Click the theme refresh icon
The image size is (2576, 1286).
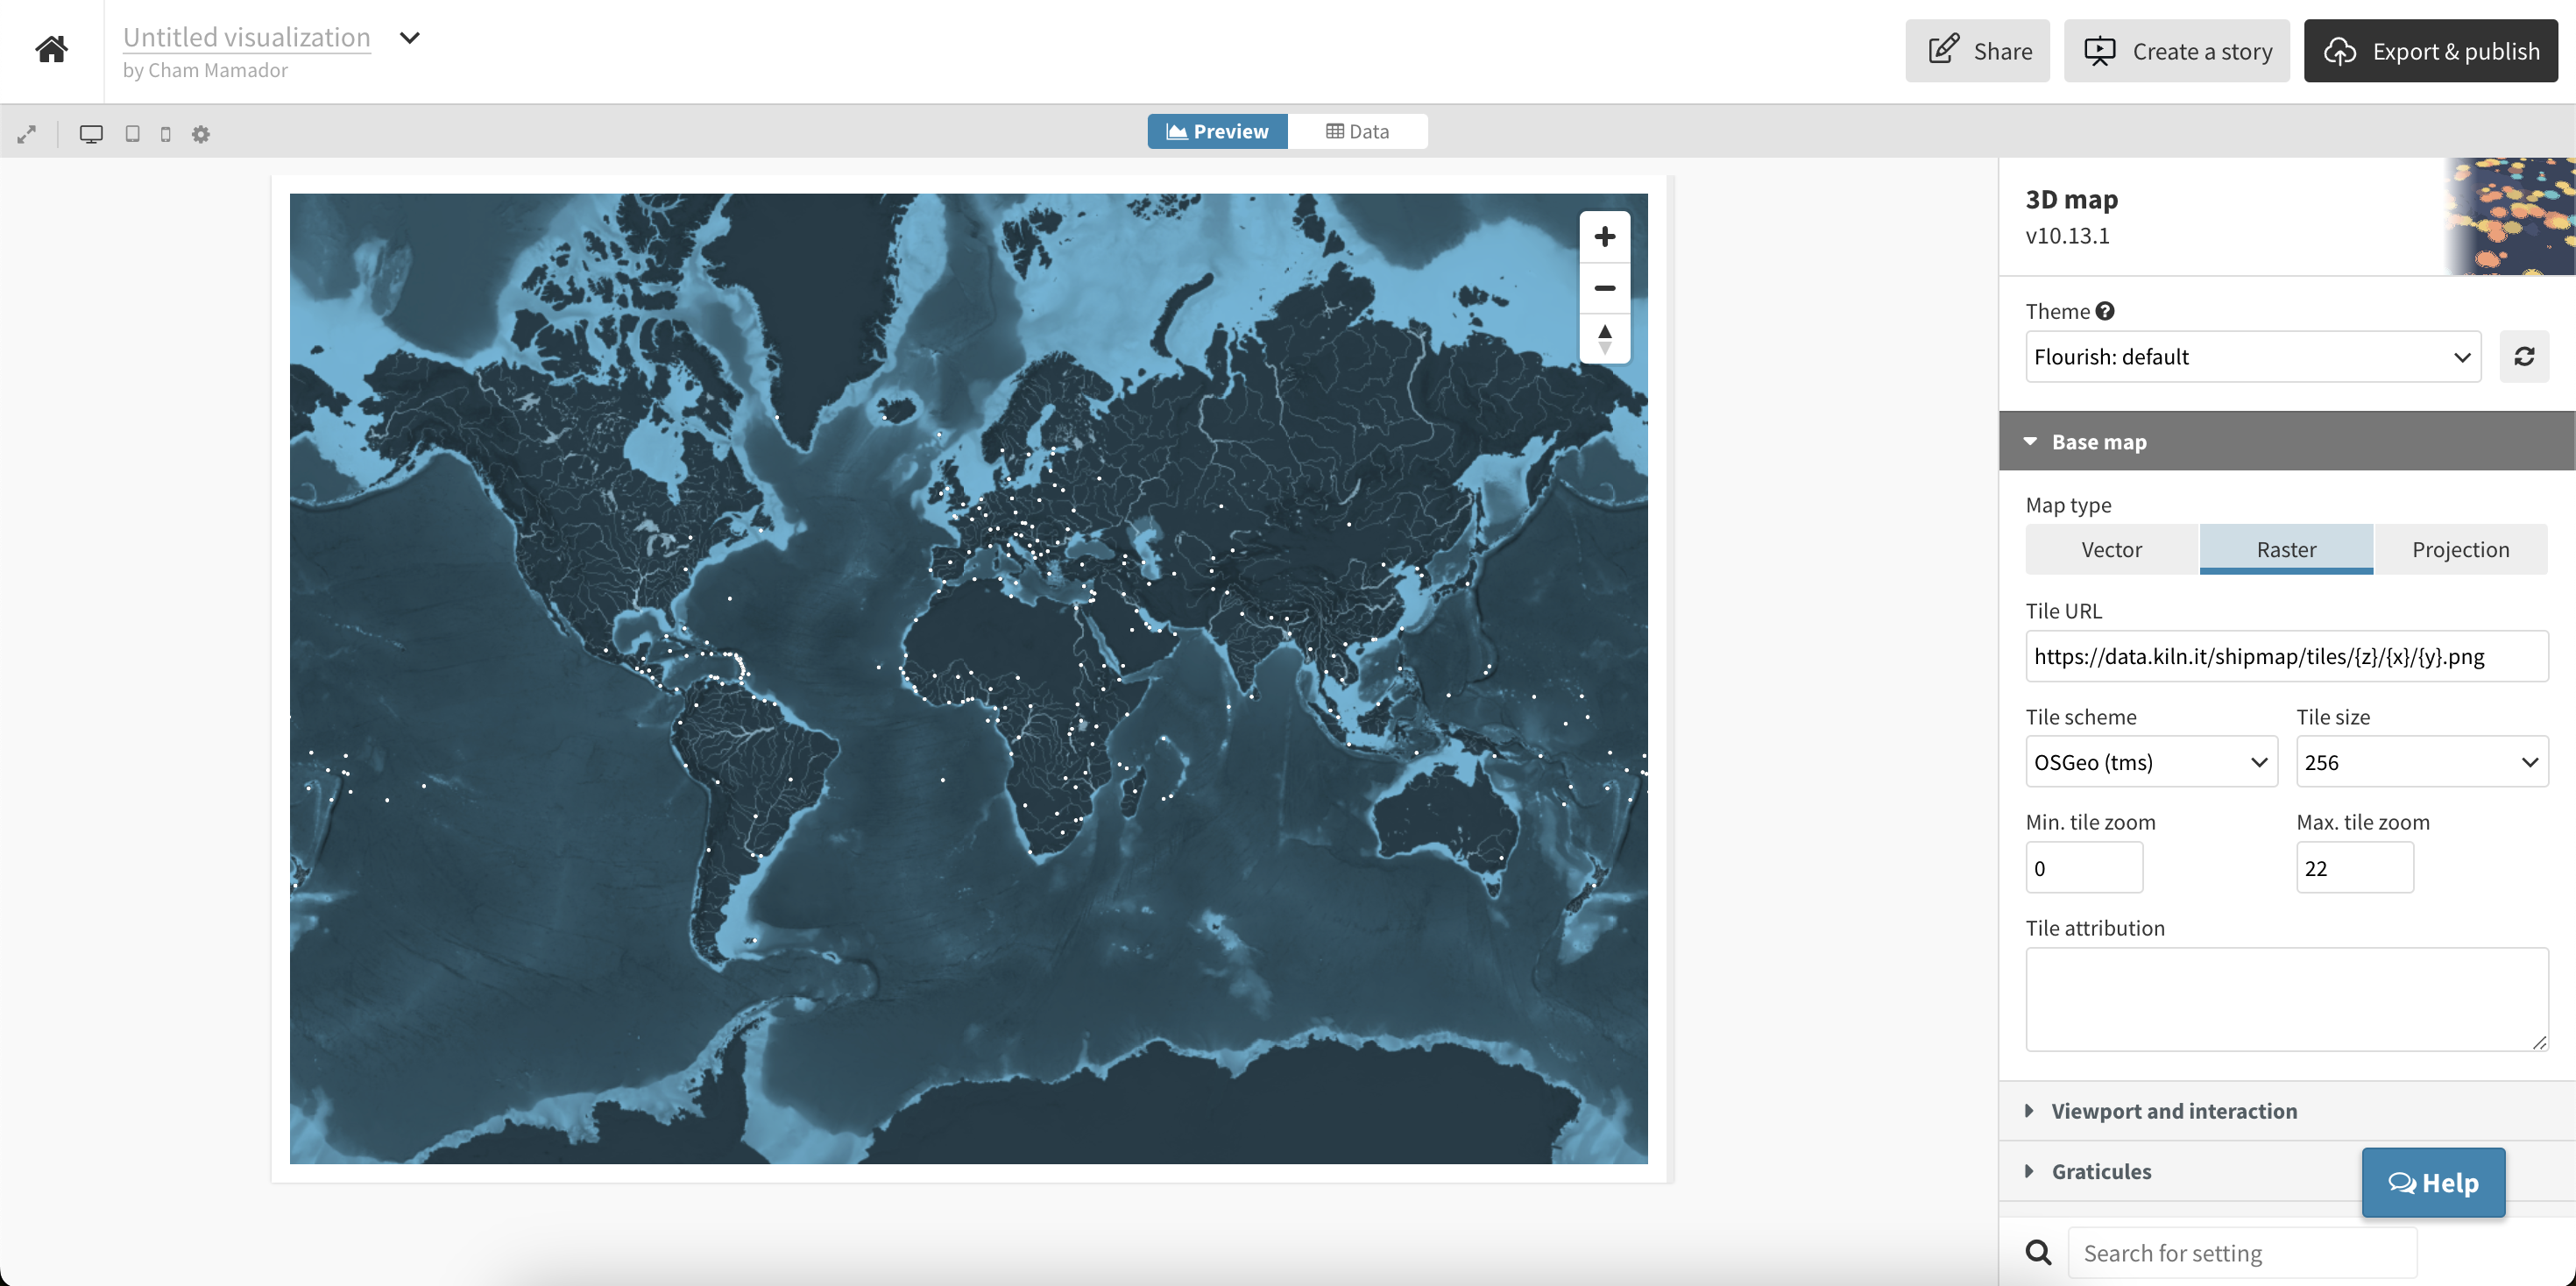(2523, 357)
